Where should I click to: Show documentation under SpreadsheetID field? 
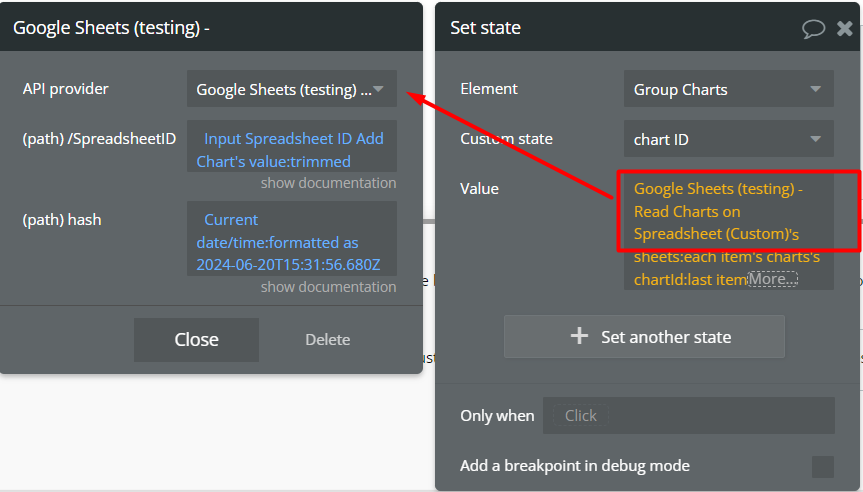[328, 183]
